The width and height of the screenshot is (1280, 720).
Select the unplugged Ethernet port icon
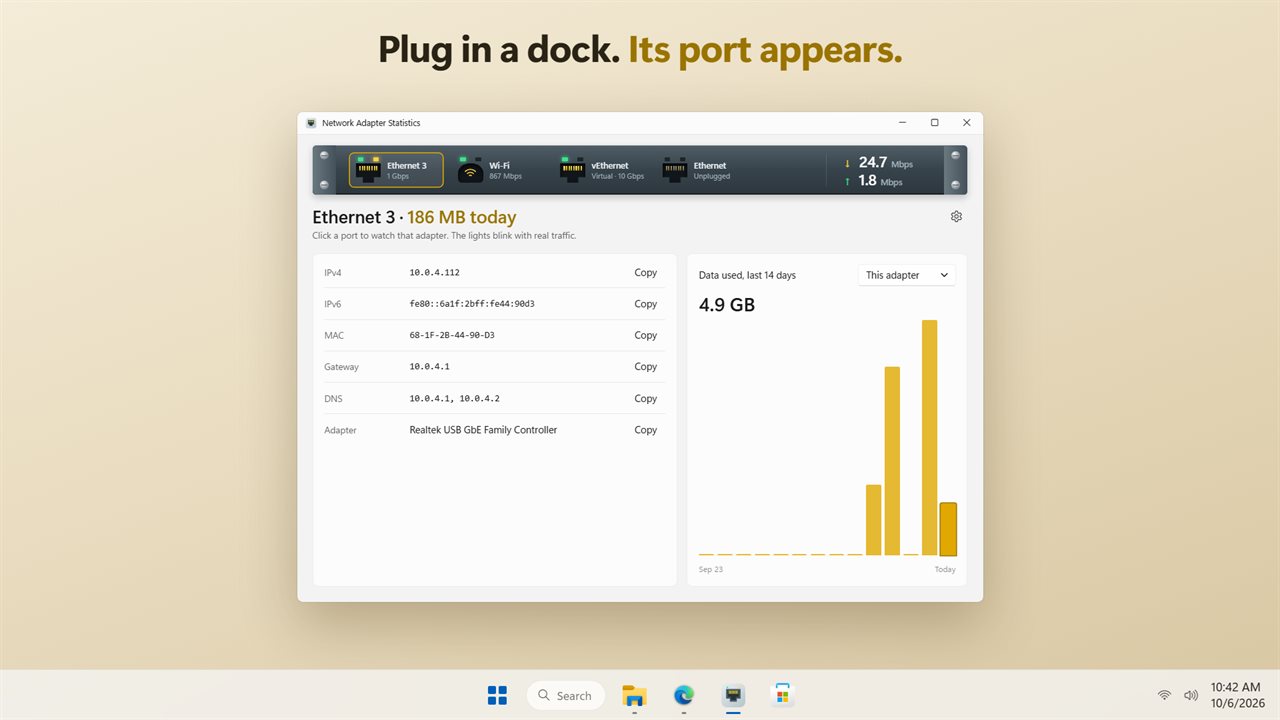[675, 170]
